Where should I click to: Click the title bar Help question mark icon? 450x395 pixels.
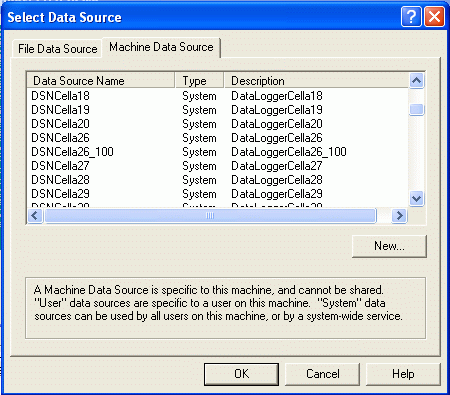pos(411,16)
